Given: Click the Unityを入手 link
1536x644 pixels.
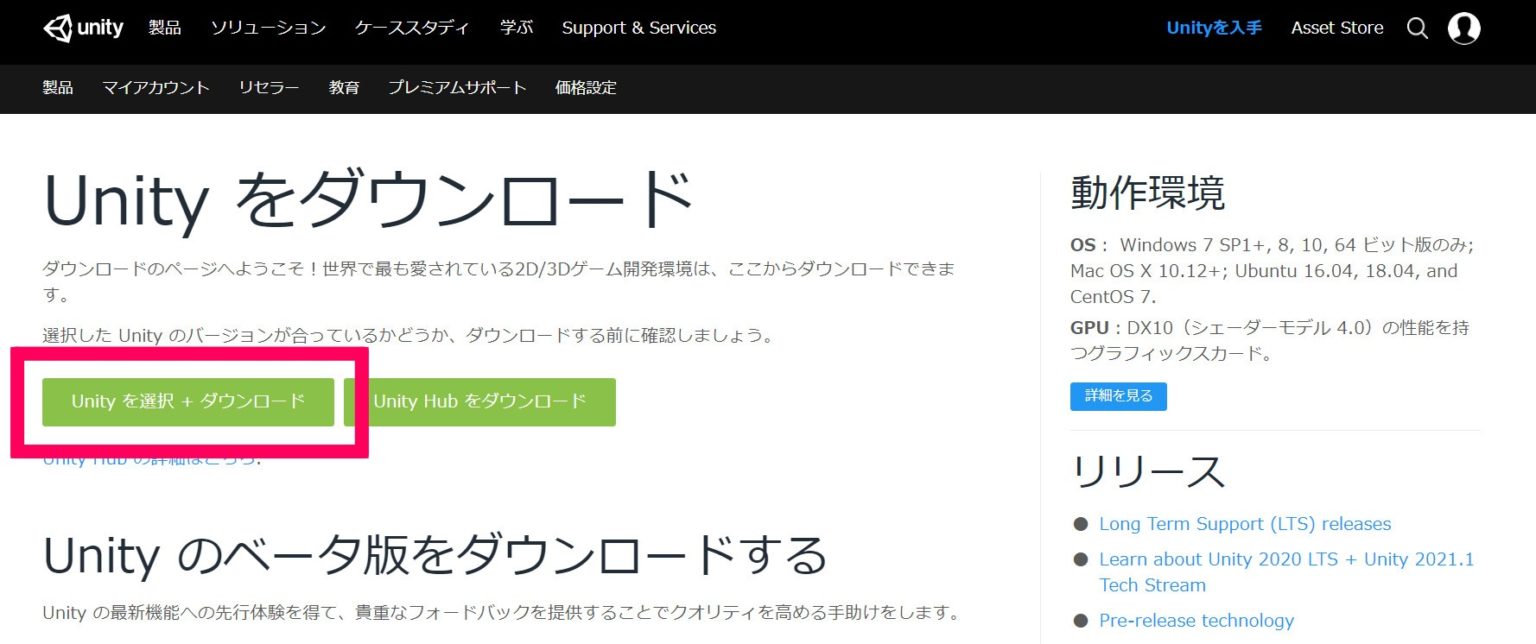Looking at the screenshot, I should pyautogui.click(x=1213, y=28).
